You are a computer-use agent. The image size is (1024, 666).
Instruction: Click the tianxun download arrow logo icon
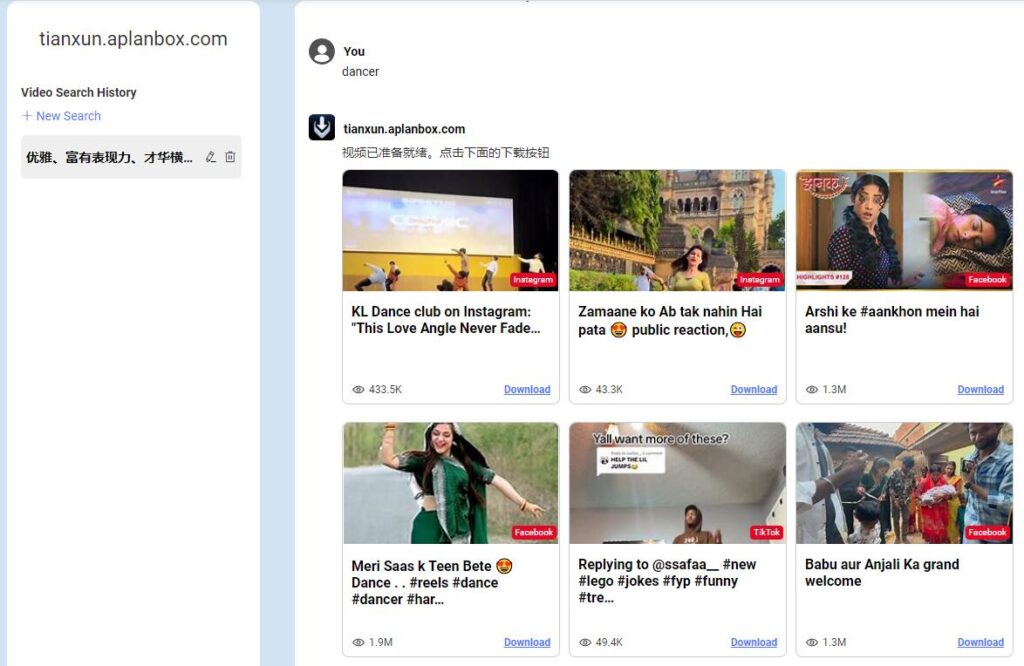click(x=321, y=127)
